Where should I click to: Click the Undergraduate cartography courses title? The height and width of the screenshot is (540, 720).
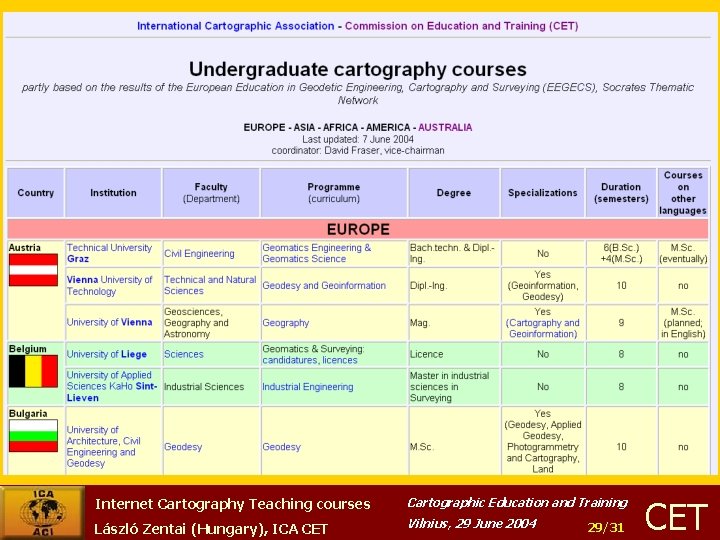tap(358, 69)
